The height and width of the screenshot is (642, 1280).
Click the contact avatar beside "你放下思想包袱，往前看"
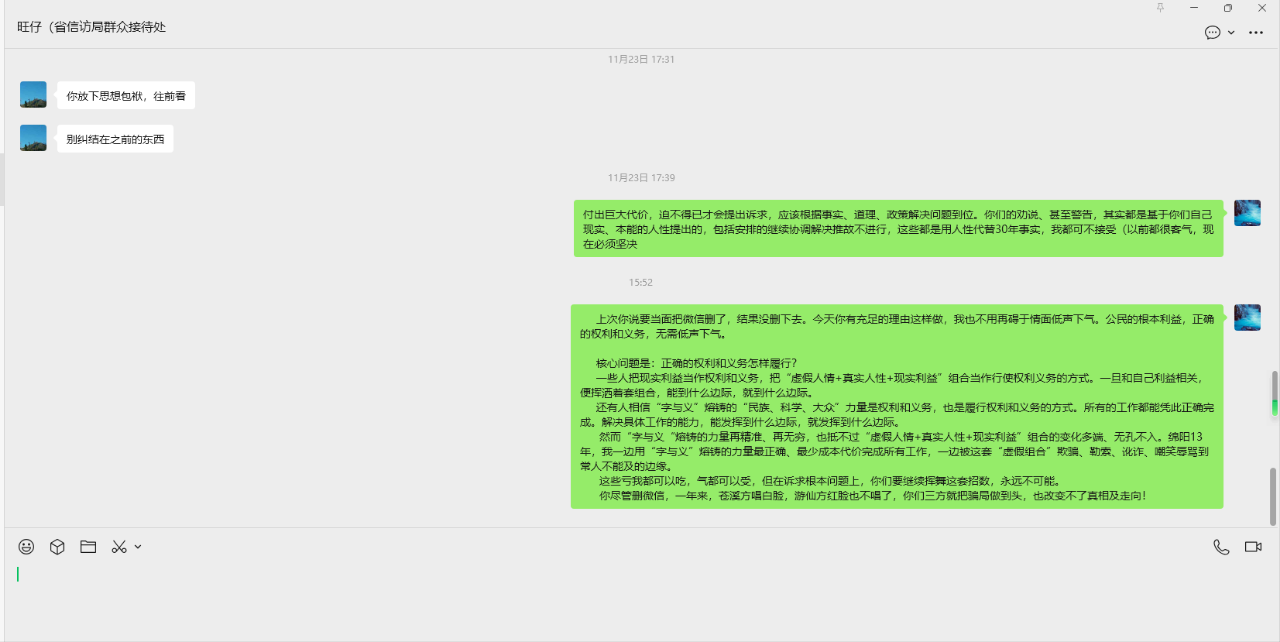pos(33,93)
